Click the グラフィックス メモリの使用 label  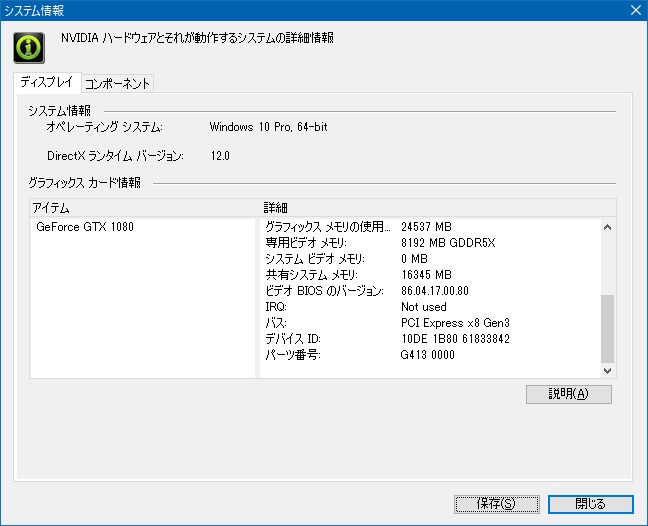327,227
